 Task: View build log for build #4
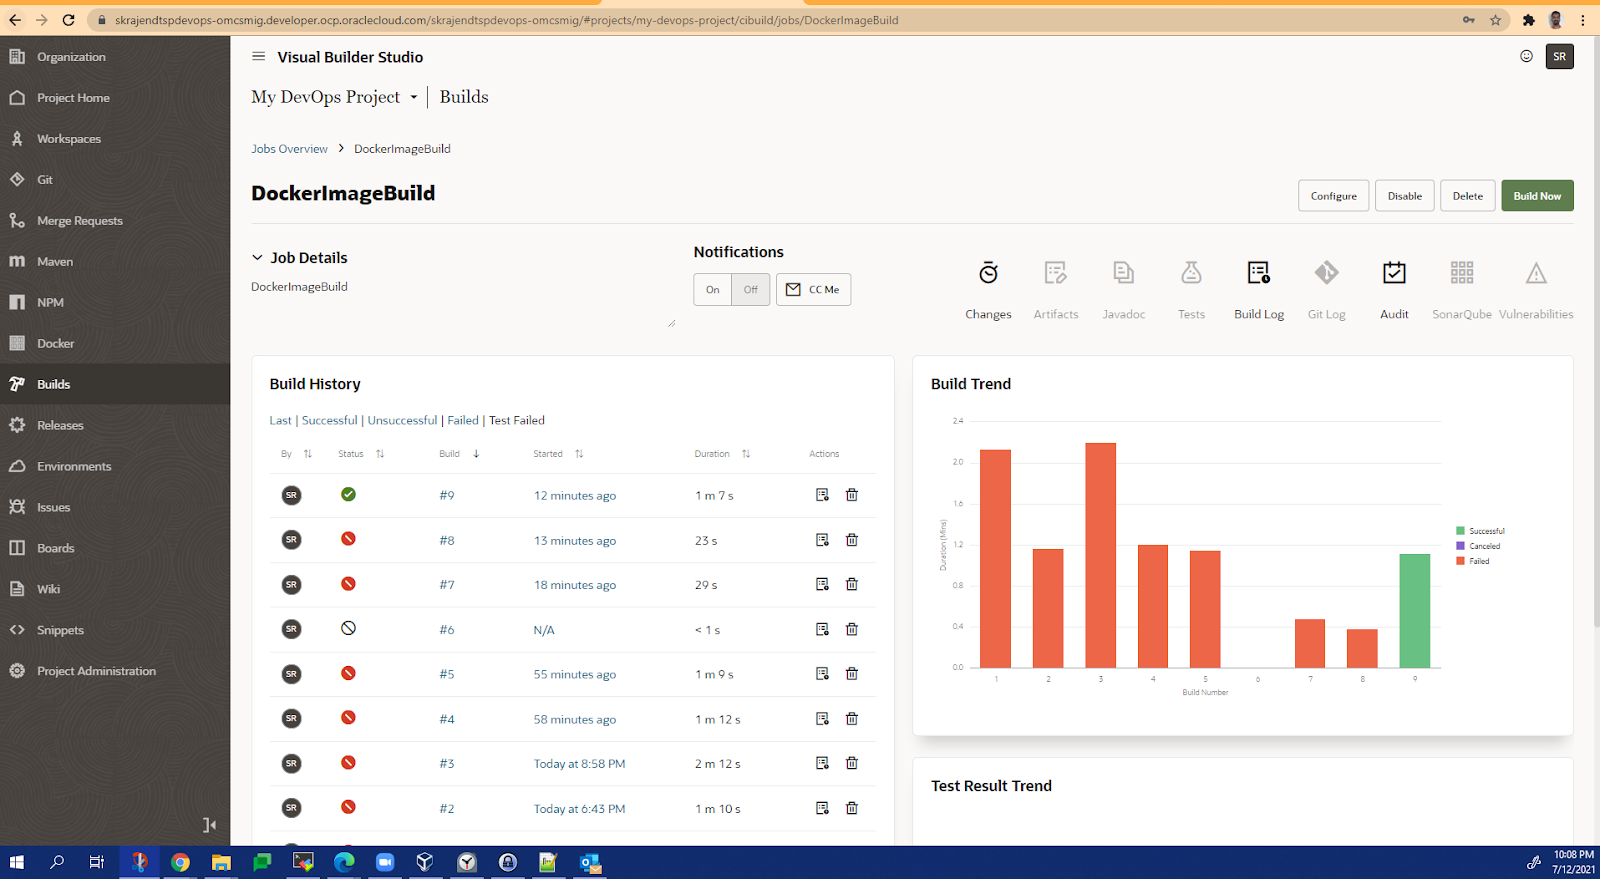click(822, 719)
